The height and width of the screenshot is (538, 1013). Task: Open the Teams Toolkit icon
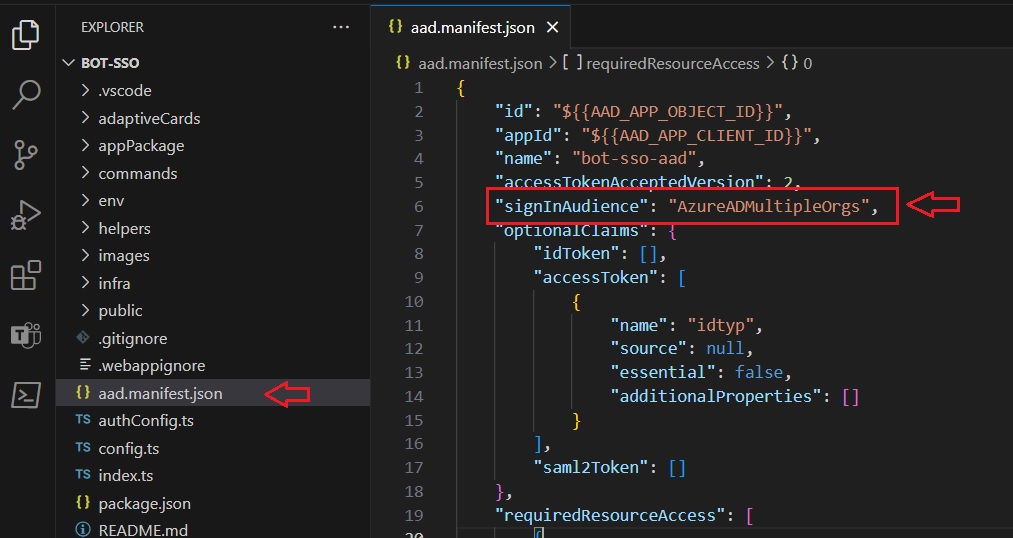25,335
